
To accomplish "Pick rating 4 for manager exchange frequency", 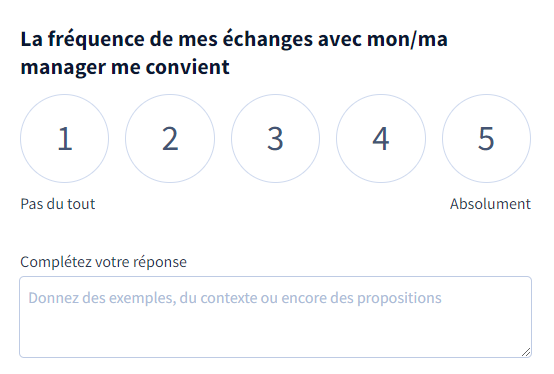I will (x=381, y=138).
